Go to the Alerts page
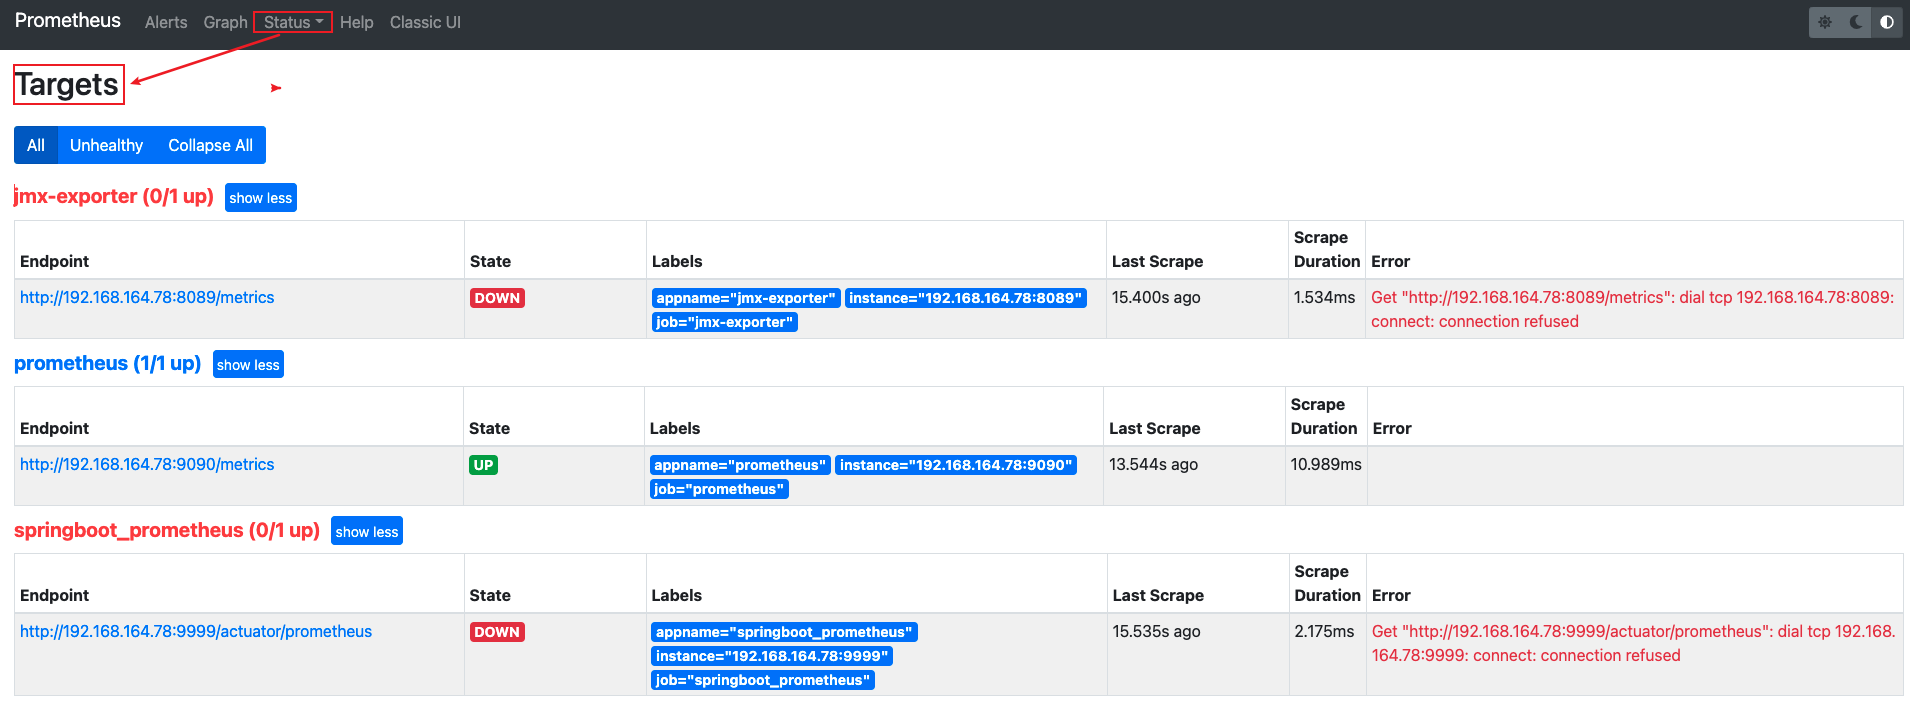Image resolution: width=1910 pixels, height=704 pixels. [166, 22]
